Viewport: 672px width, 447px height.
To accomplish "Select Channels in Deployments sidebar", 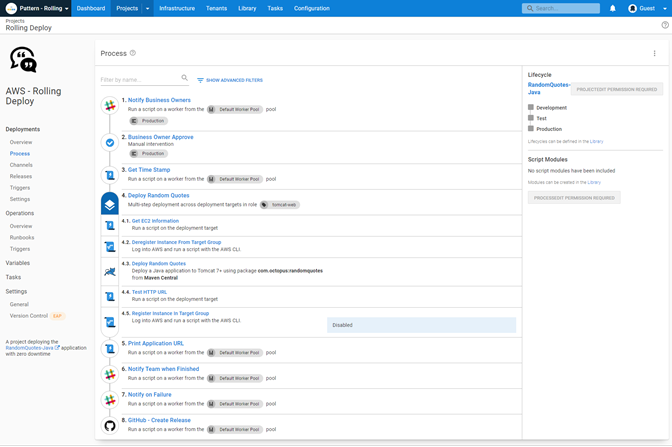I will (21, 165).
